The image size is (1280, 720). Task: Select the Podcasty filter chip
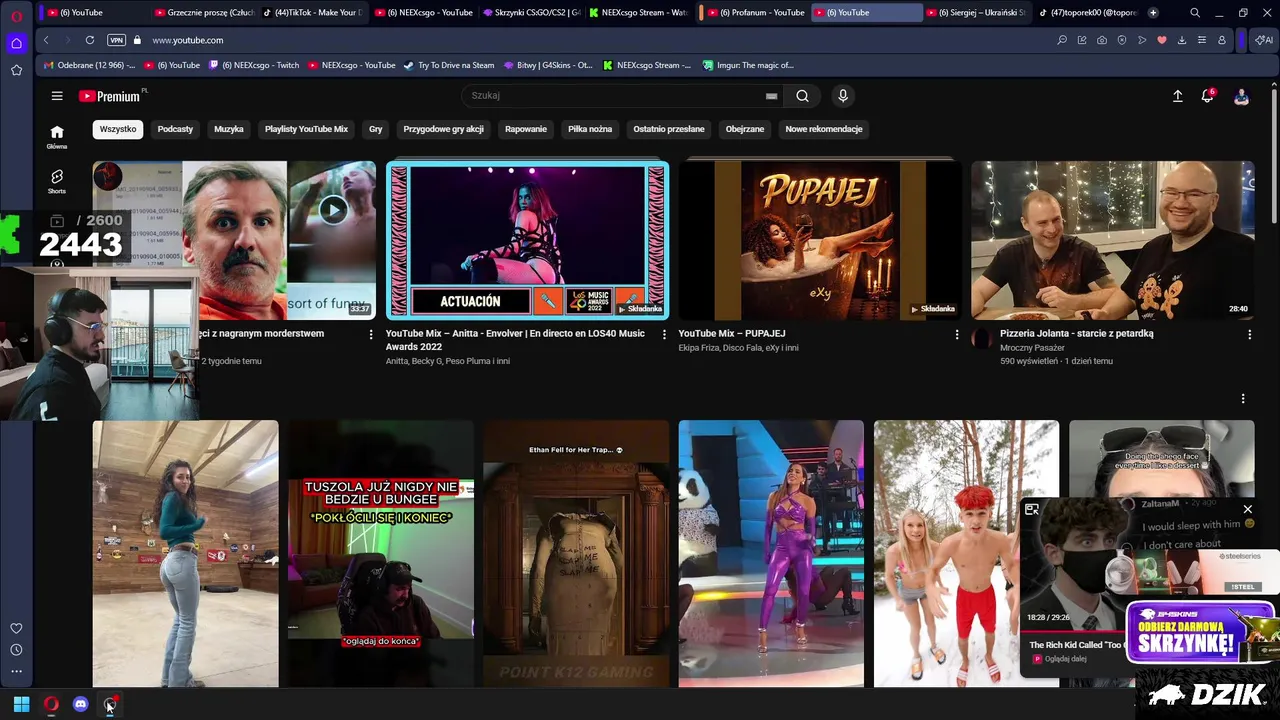coord(175,129)
